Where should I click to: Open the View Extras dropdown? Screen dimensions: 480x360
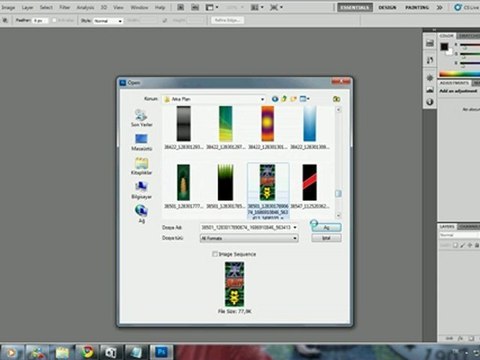tap(212, 7)
